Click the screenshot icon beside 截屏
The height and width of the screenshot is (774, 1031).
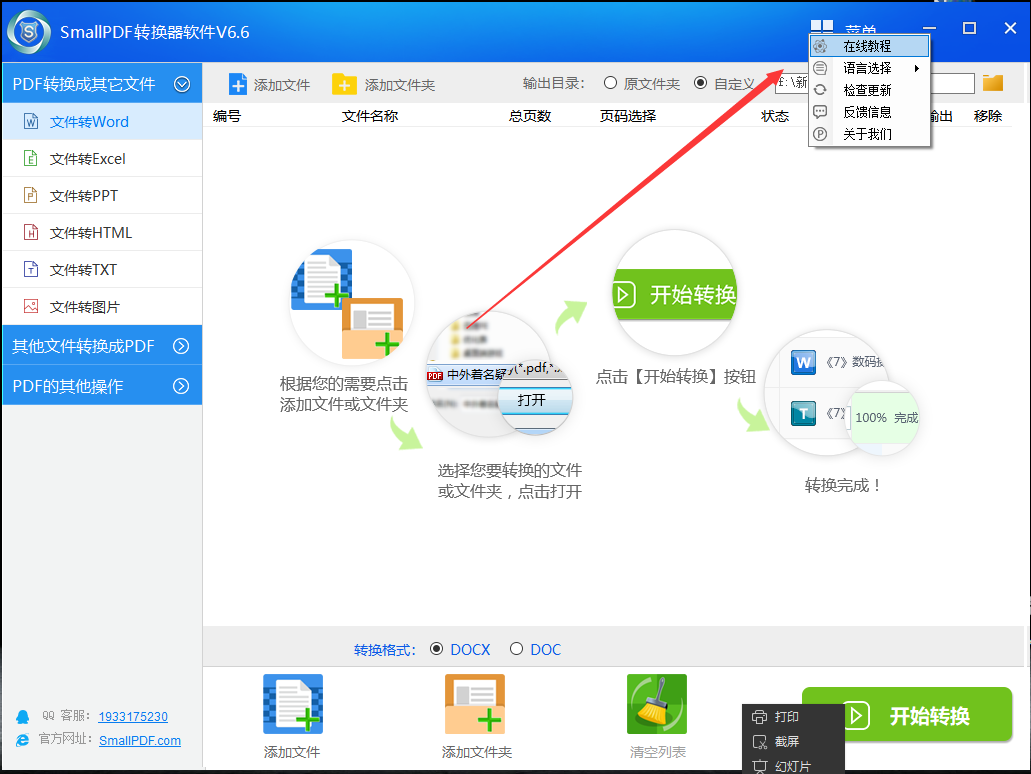759,742
